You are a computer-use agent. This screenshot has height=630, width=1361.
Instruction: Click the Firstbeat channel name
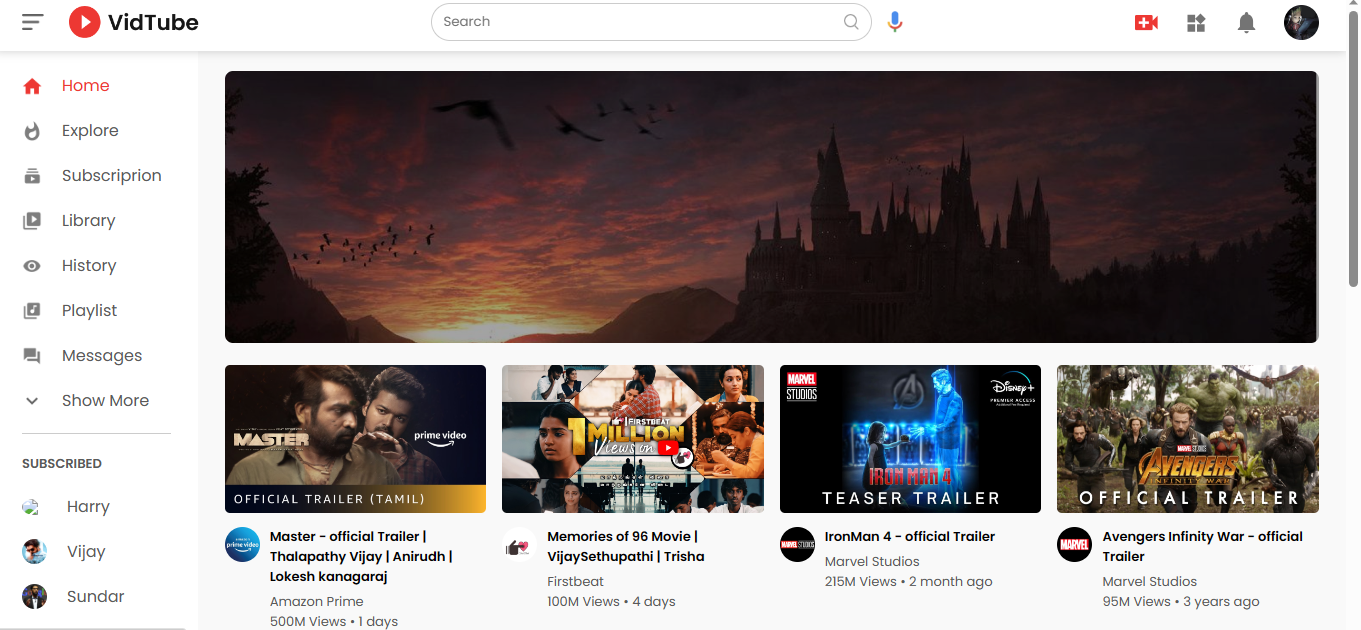coord(576,581)
